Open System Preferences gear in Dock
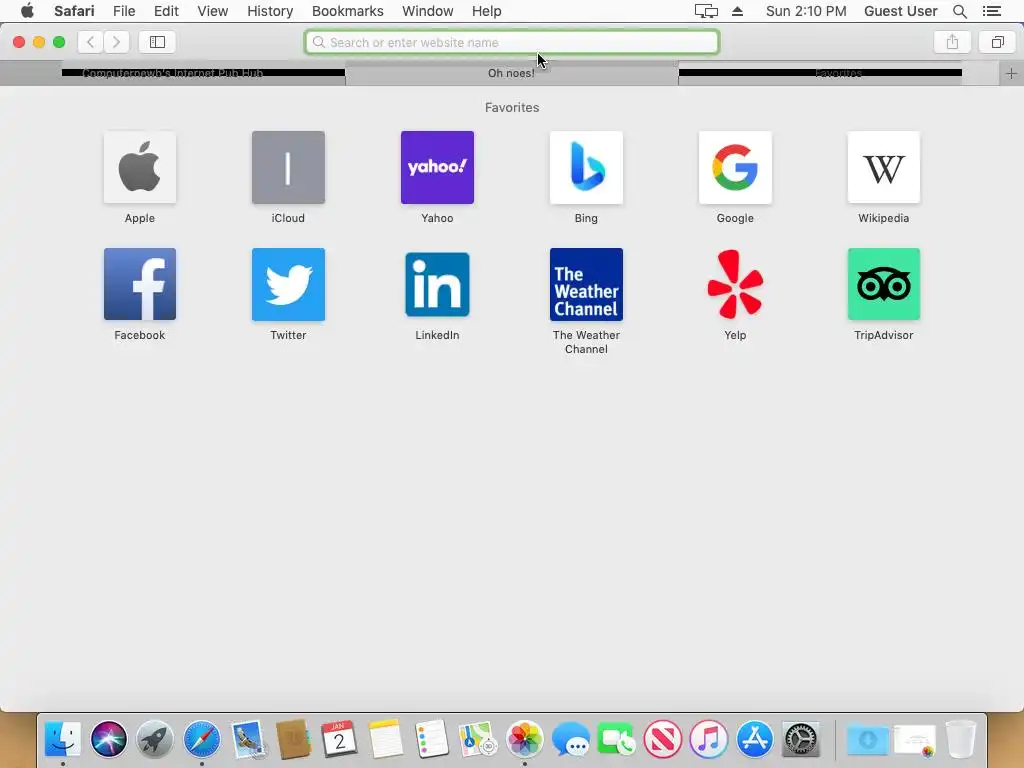 tap(801, 739)
